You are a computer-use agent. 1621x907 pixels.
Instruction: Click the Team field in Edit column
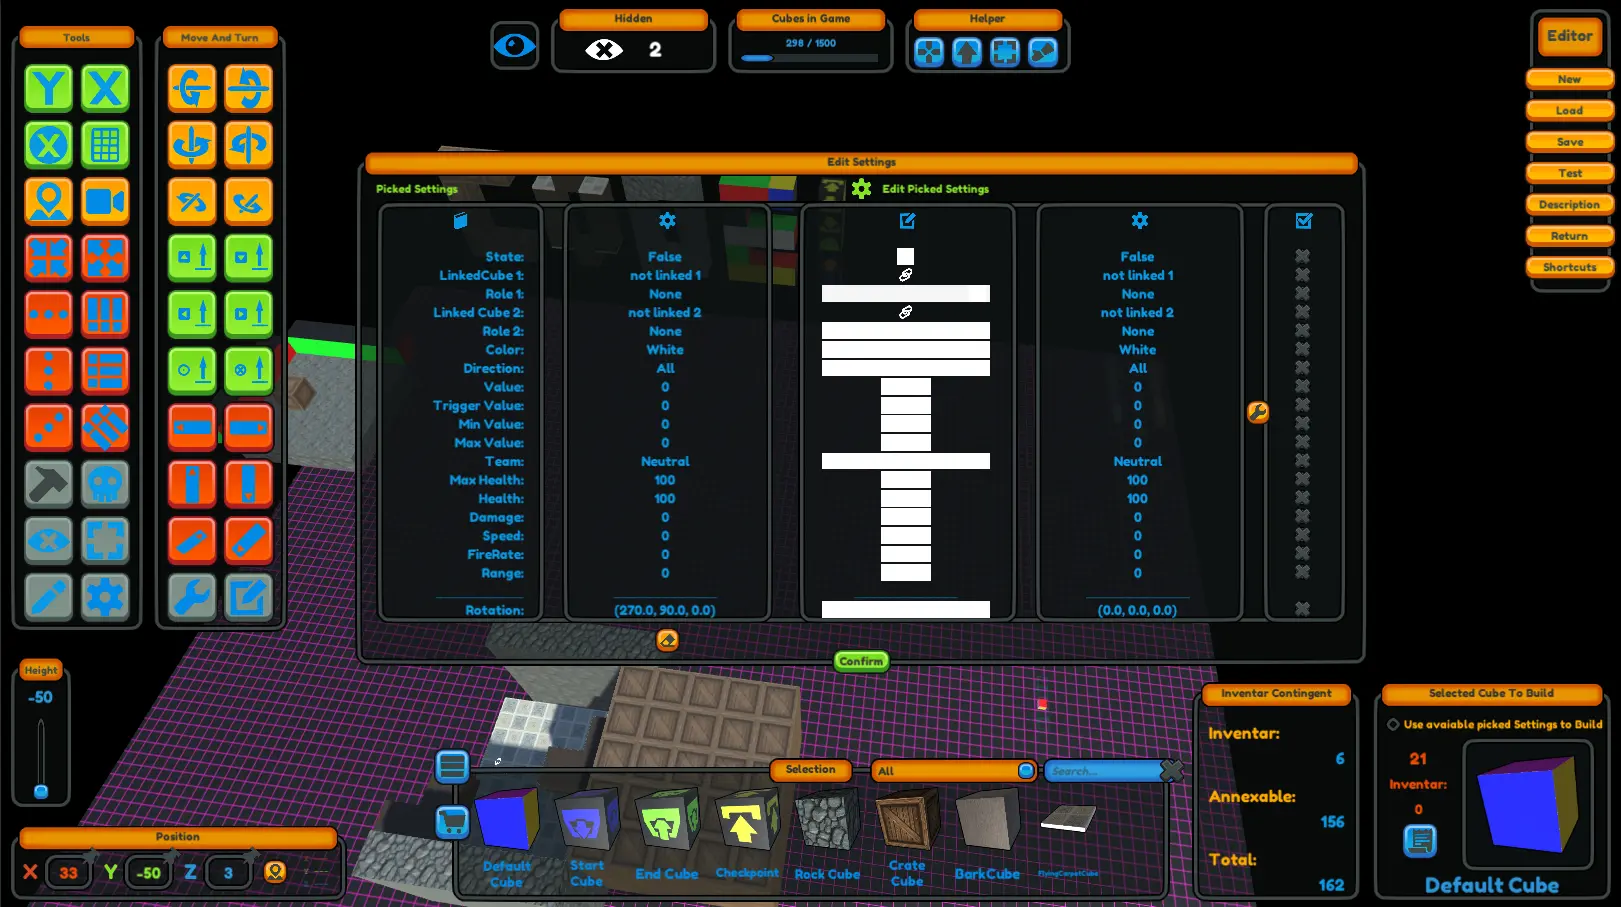click(x=906, y=461)
